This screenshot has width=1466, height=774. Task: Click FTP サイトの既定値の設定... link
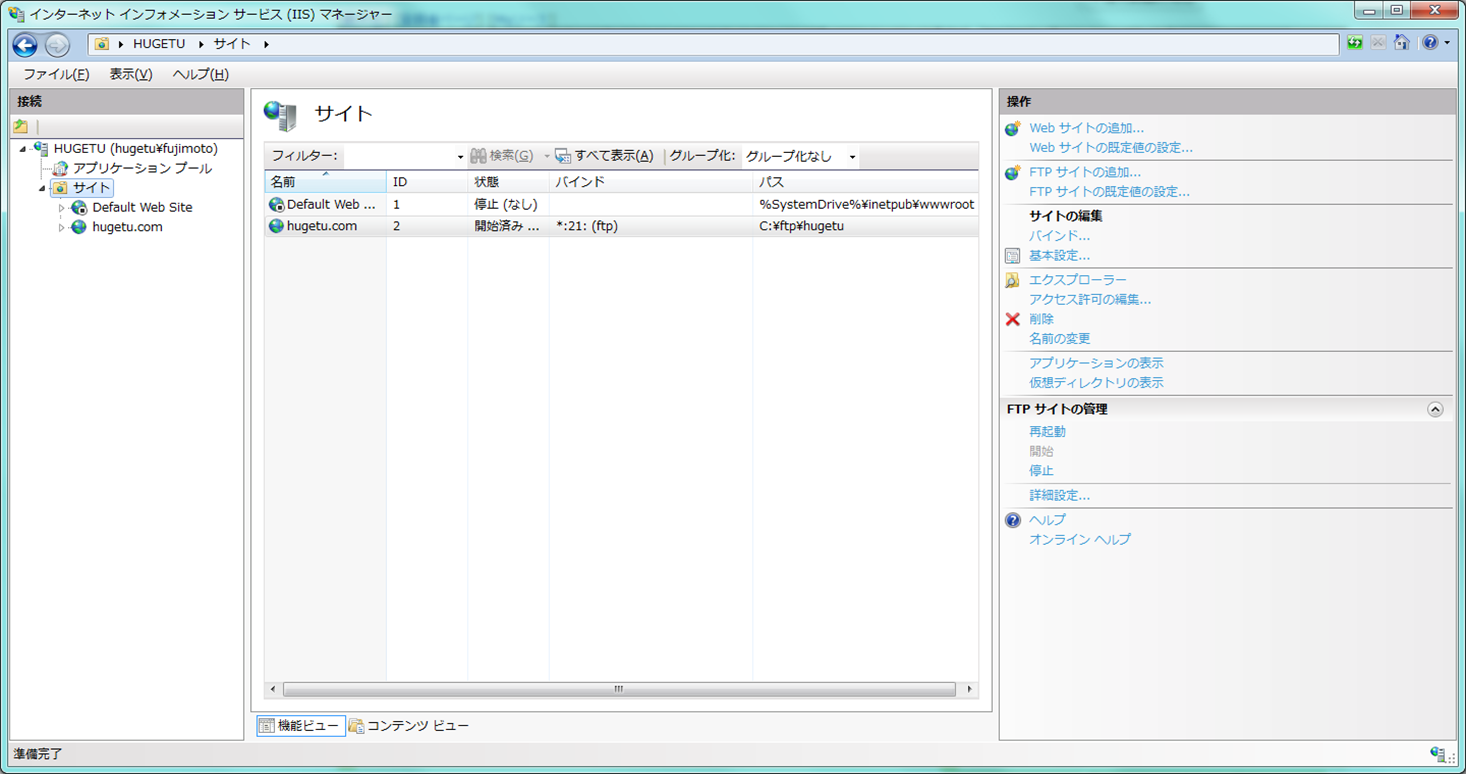(x=1109, y=192)
